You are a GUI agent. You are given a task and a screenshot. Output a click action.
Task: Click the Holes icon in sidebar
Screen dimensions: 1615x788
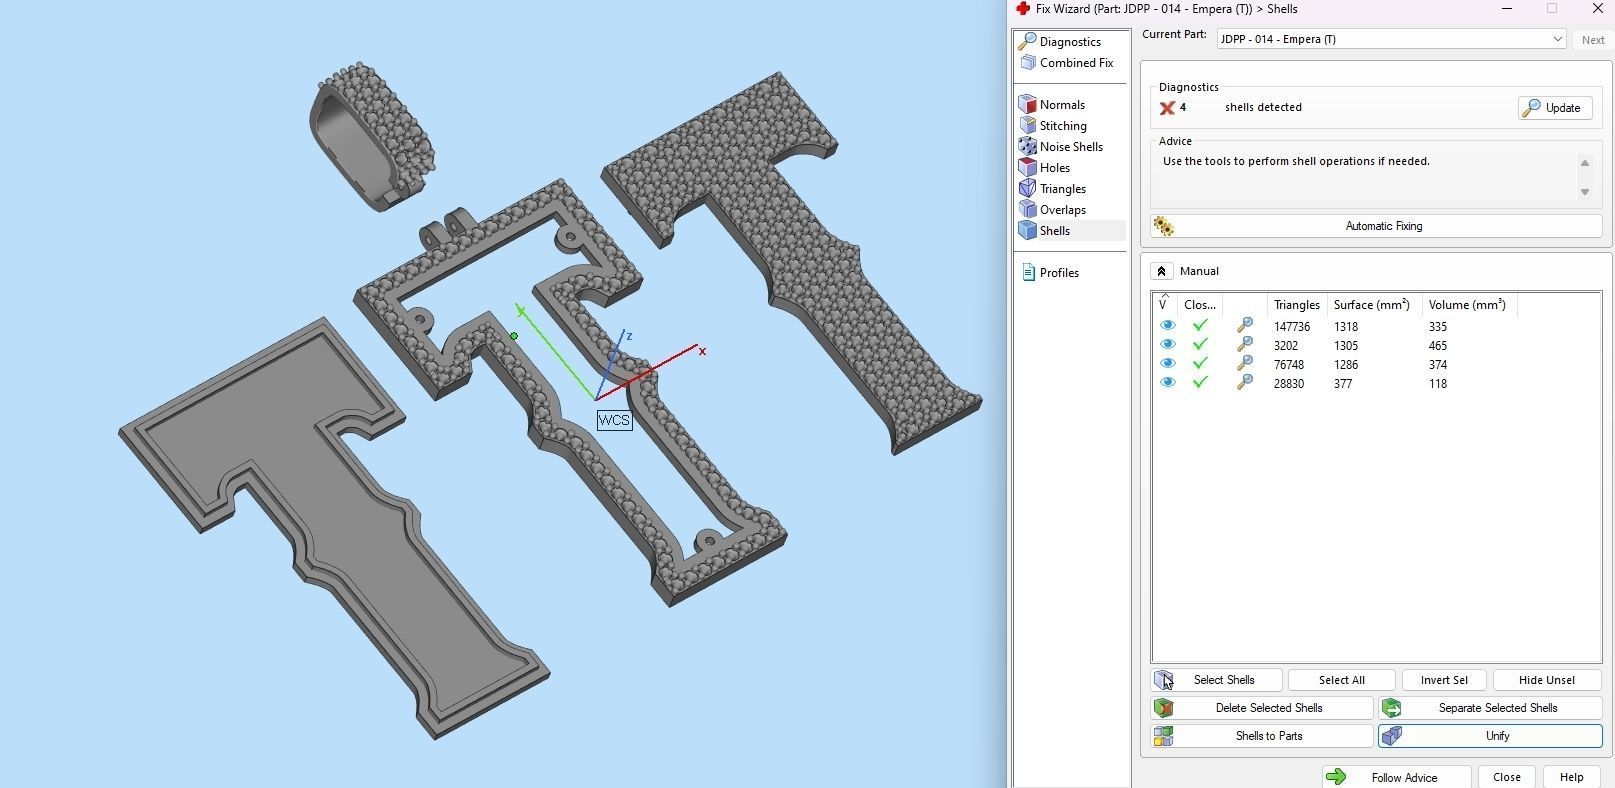point(1027,167)
